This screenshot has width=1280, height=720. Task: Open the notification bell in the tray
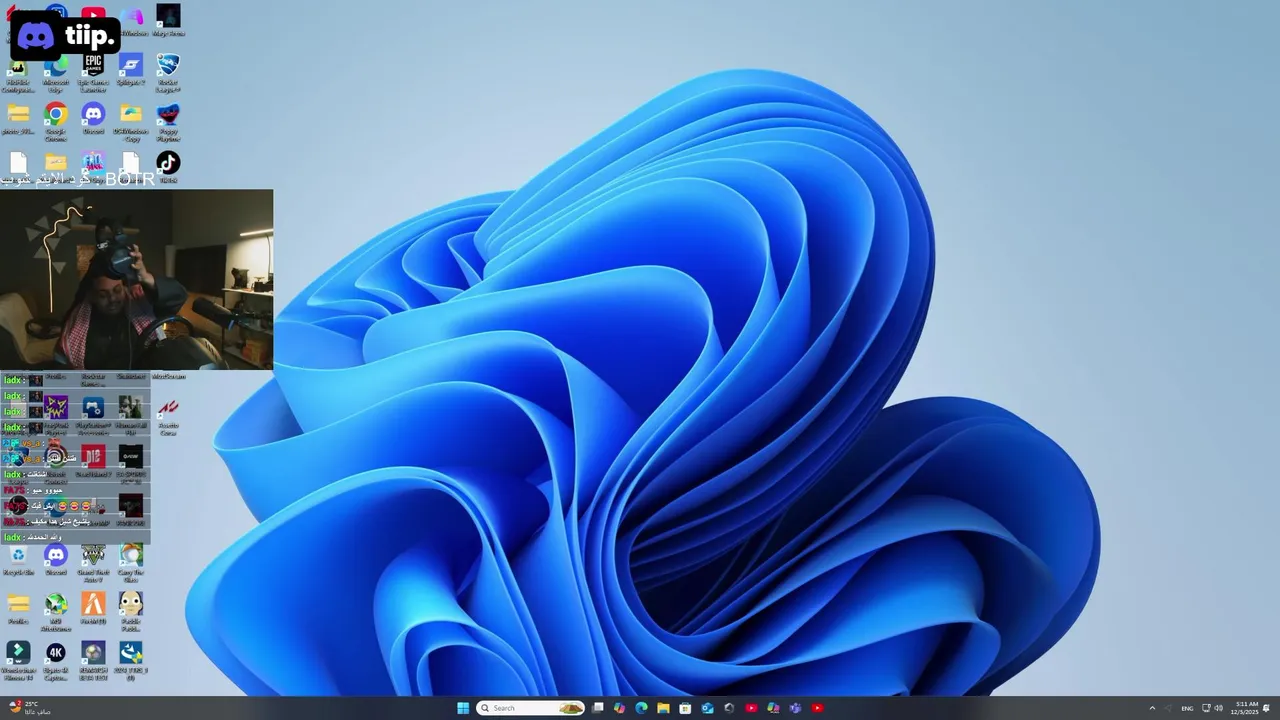[1267, 708]
